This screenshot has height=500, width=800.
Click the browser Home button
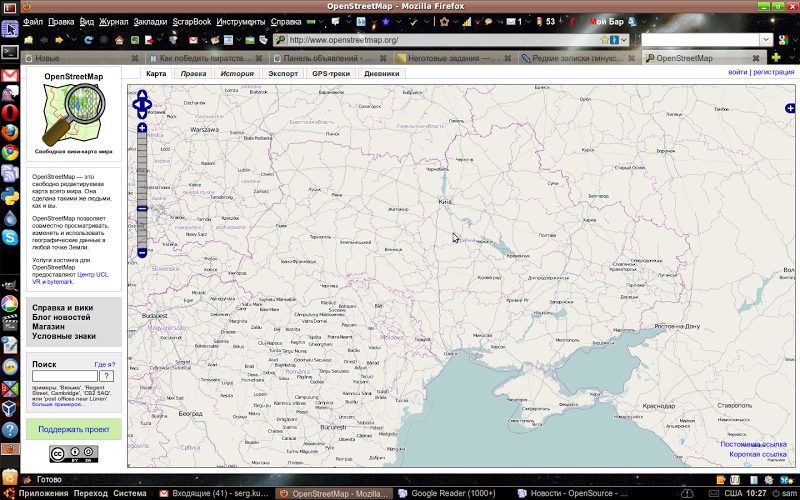pyautogui.click(x=119, y=40)
